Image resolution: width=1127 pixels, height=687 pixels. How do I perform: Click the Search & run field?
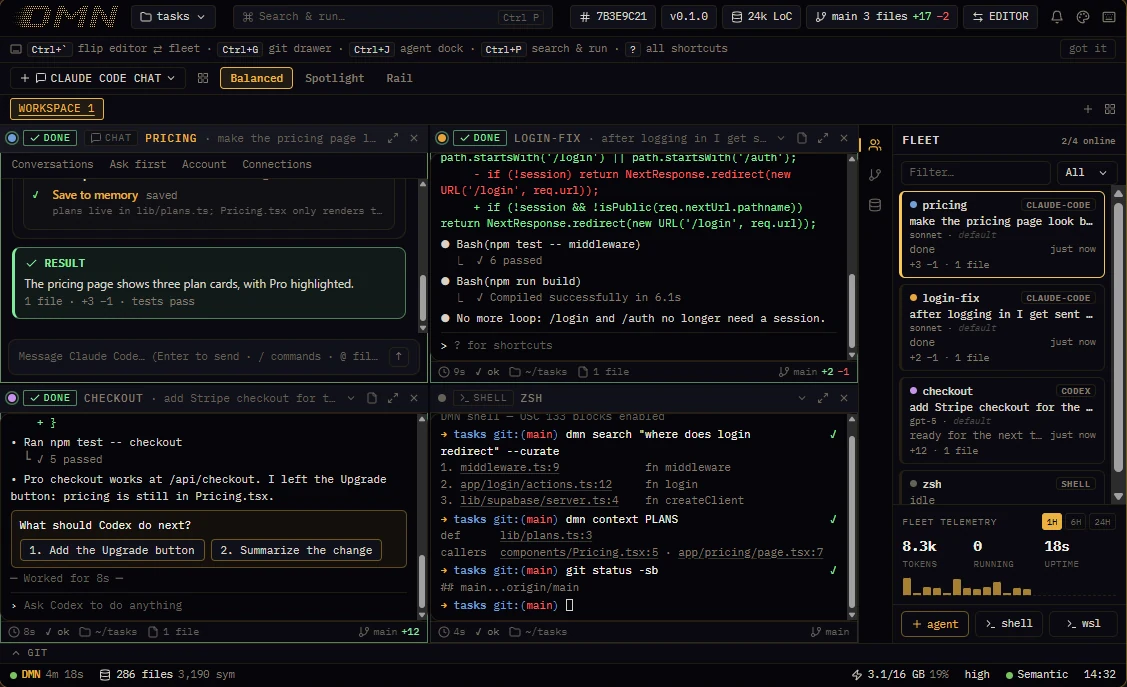pyautogui.click(x=393, y=17)
